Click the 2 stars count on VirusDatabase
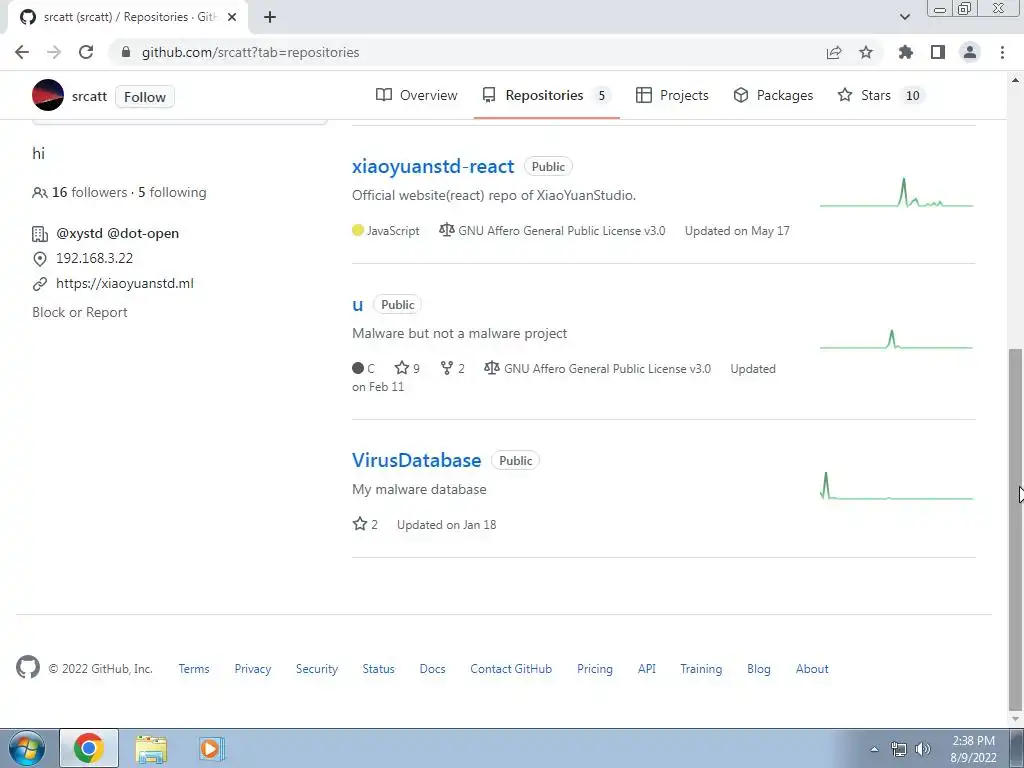 pos(365,524)
